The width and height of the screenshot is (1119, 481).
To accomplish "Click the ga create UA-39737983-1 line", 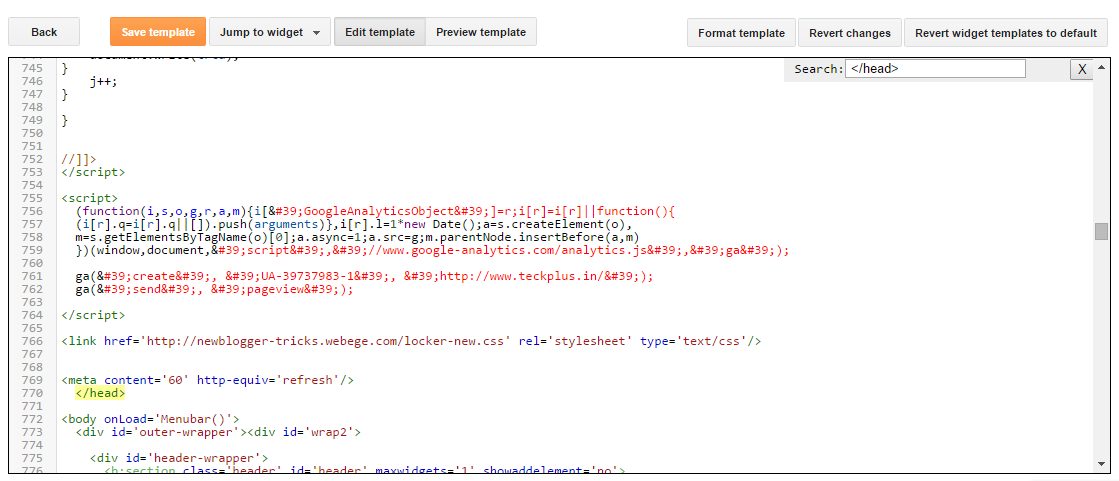I will [x=364, y=276].
